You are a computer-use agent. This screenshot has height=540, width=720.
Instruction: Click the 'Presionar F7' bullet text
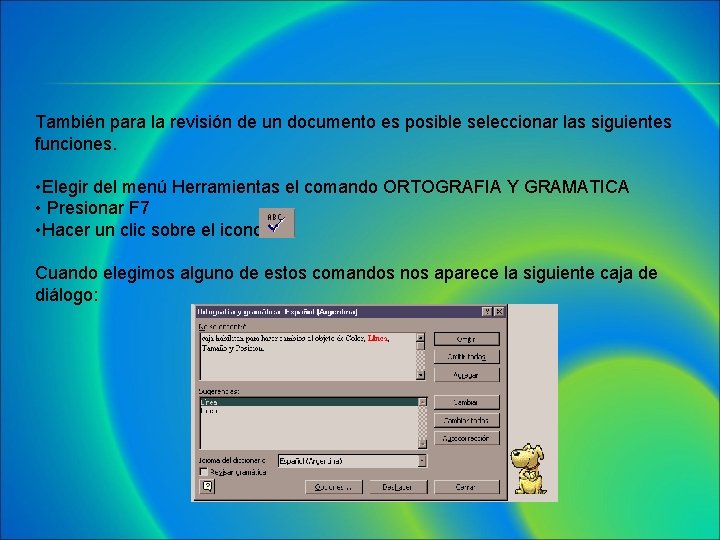pos(98,208)
